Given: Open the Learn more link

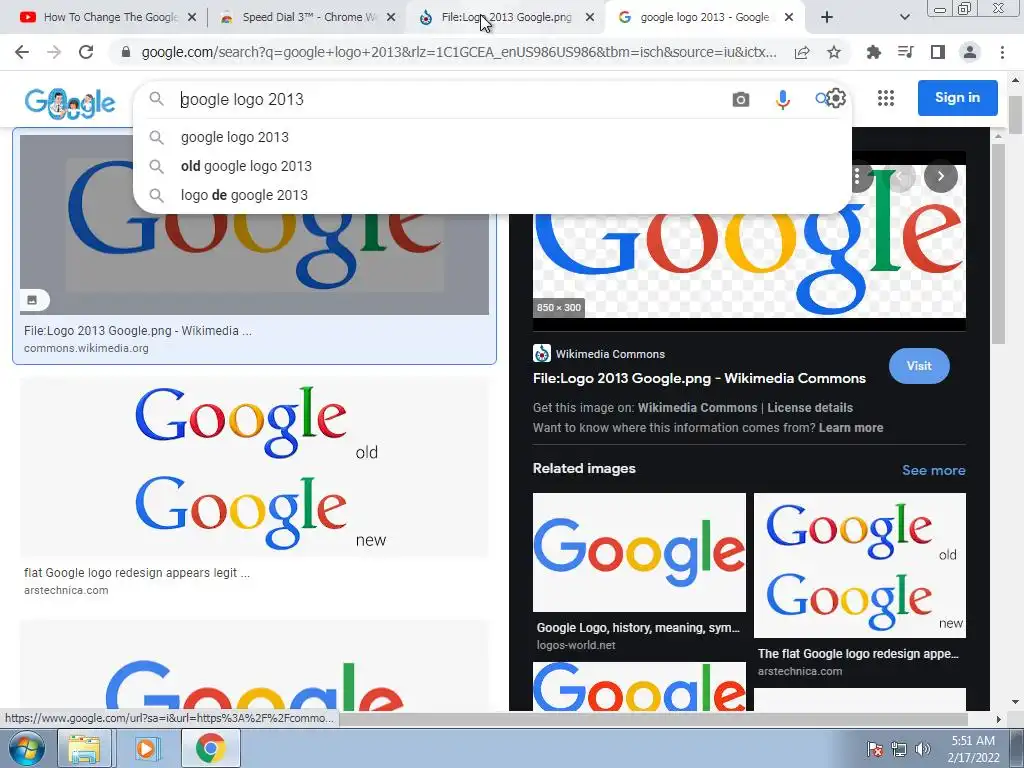Looking at the screenshot, I should point(851,428).
